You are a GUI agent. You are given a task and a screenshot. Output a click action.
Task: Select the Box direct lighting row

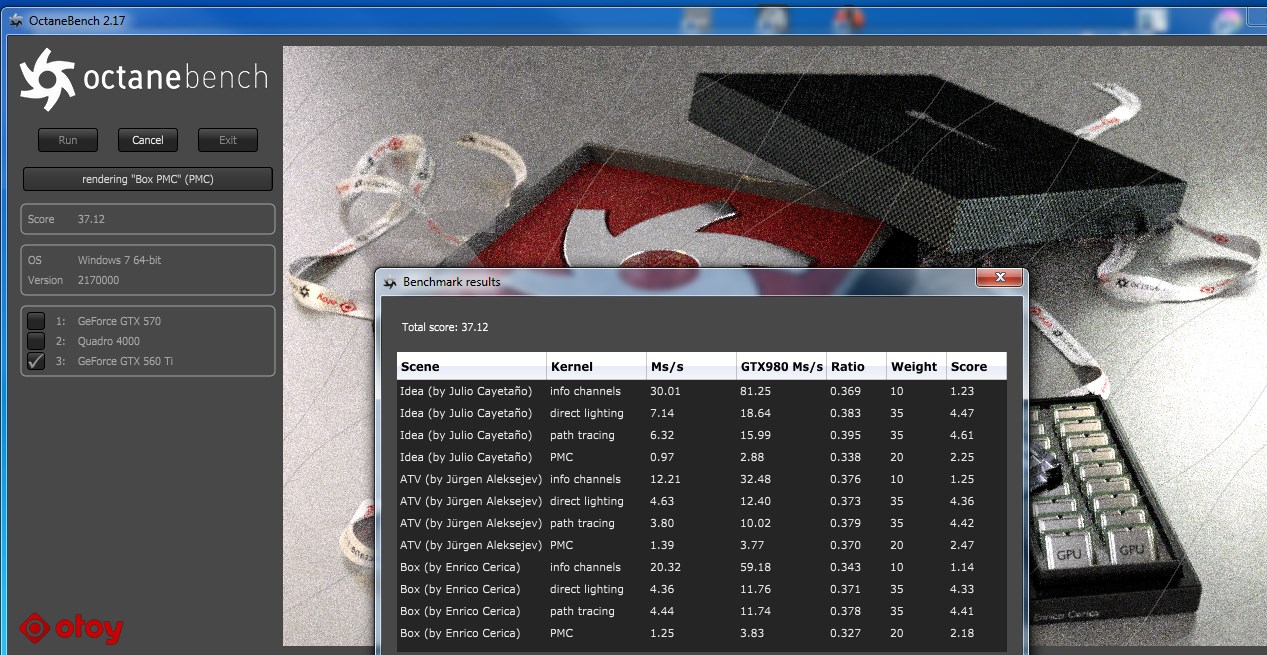701,589
